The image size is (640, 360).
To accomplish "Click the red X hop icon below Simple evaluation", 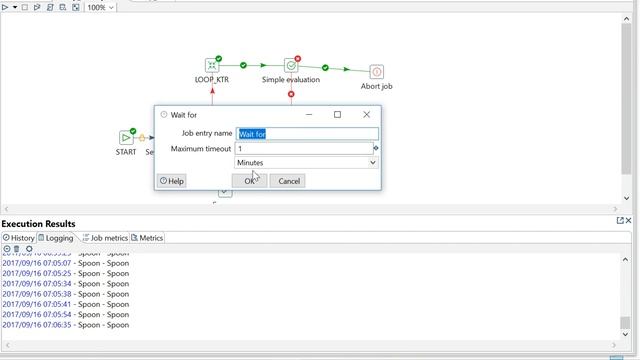I will point(291,94).
